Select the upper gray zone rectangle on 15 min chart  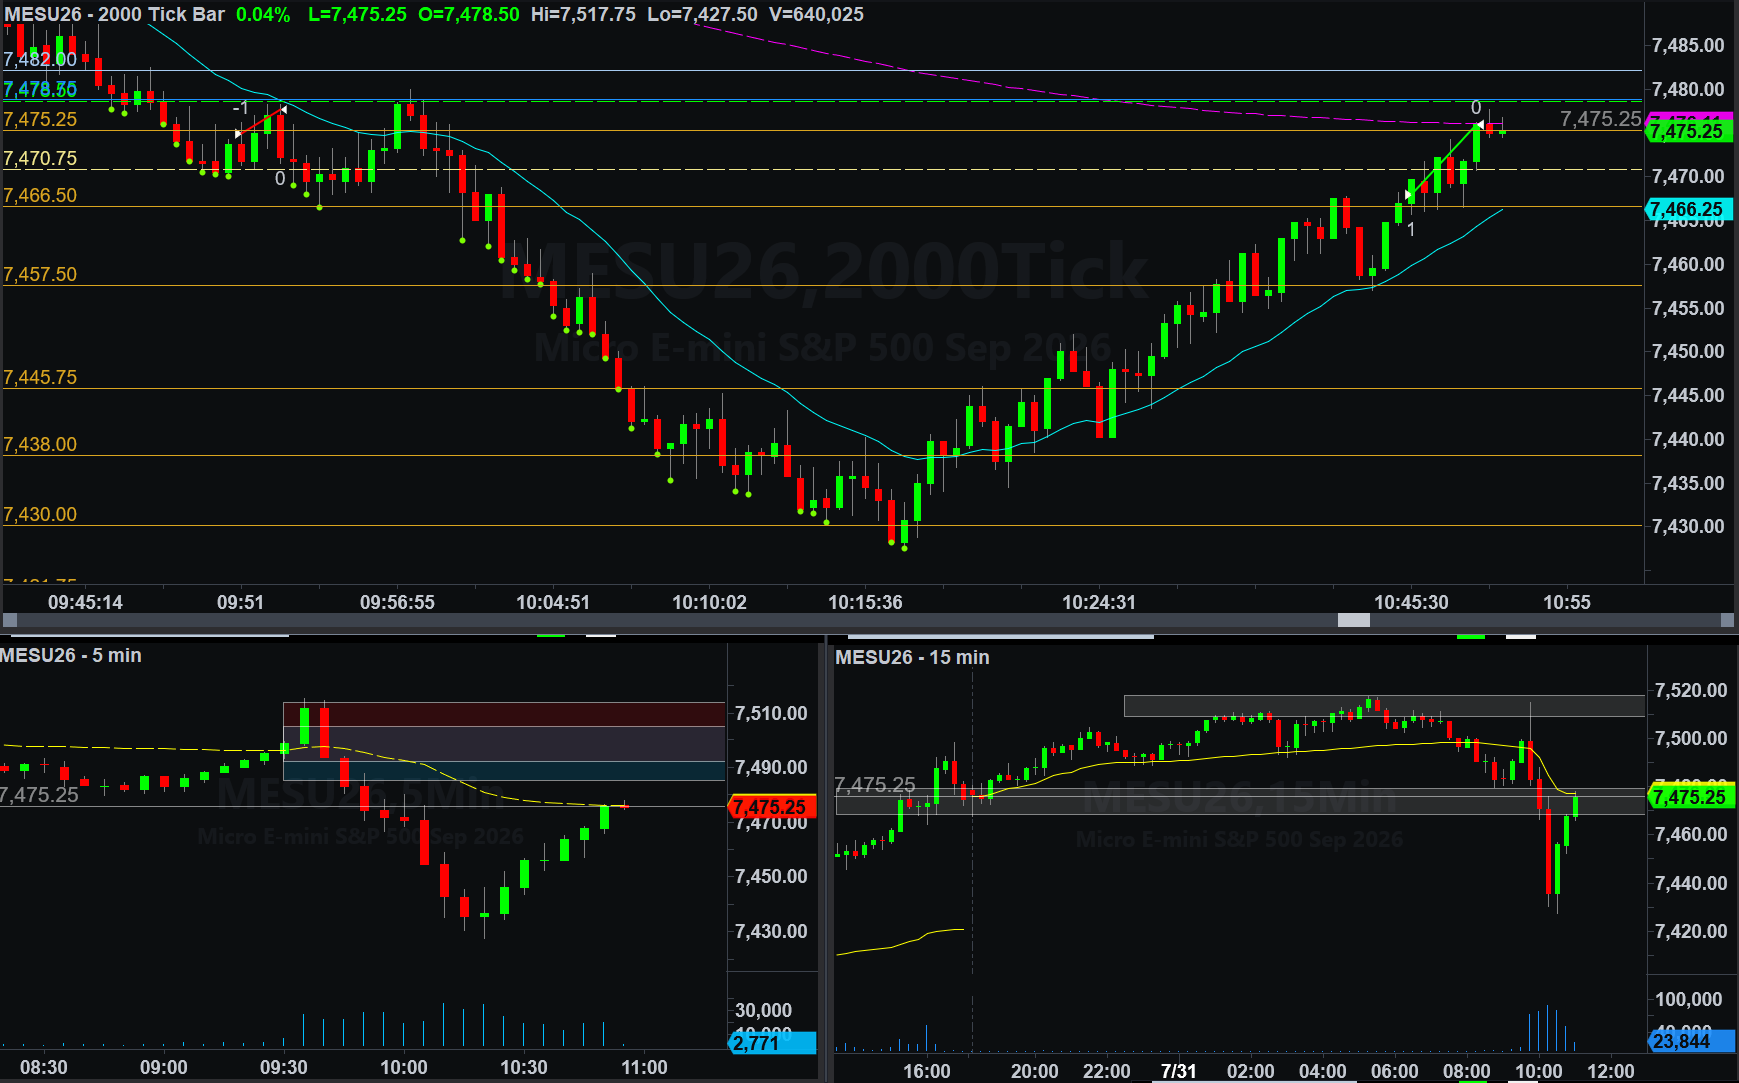click(x=1384, y=706)
